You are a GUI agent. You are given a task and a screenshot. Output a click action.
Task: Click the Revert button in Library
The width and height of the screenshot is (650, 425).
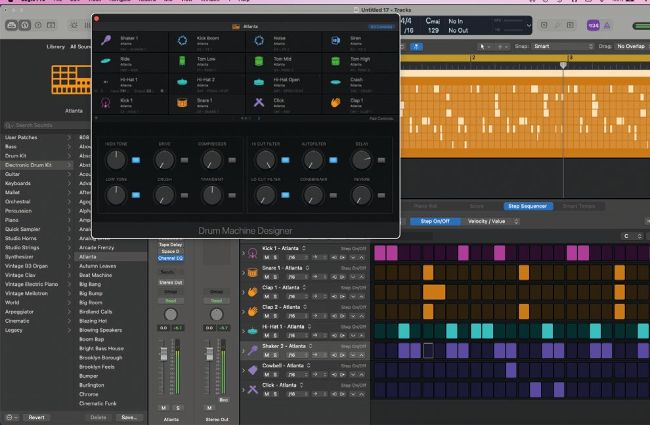click(x=36, y=418)
